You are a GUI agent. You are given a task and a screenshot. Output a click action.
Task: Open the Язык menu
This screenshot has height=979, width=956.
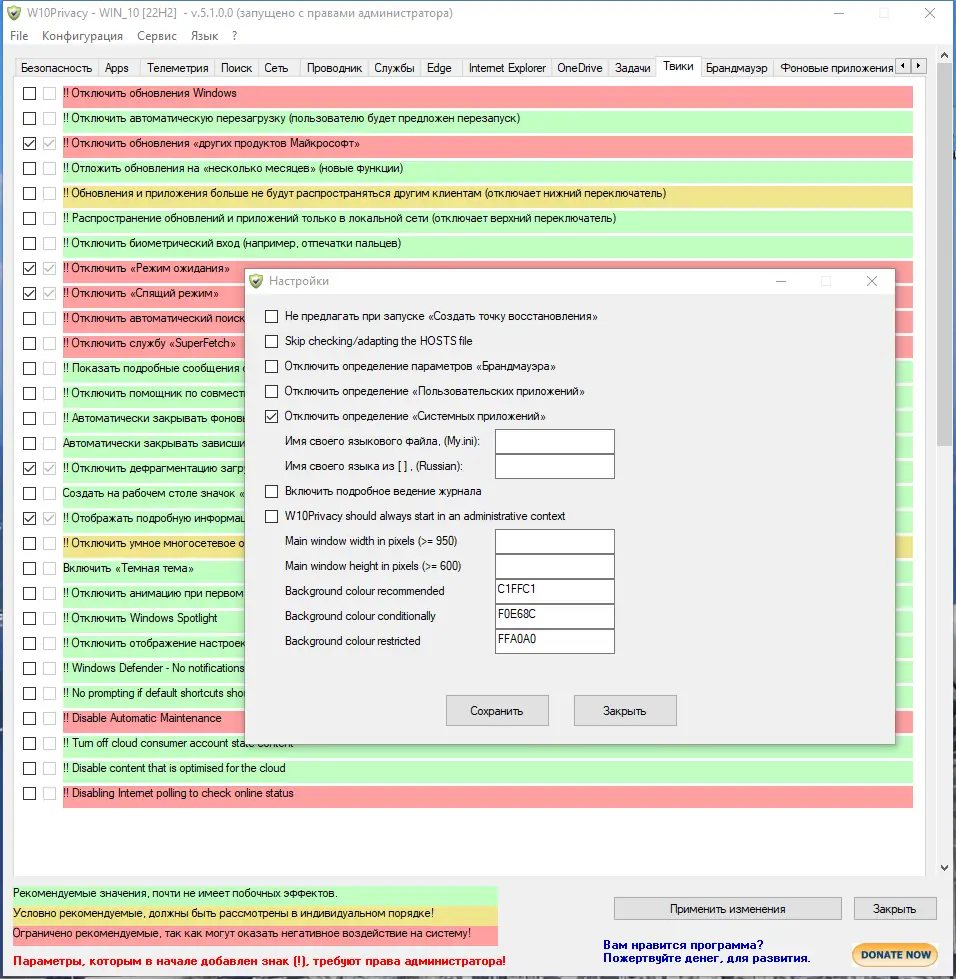coord(204,36)
